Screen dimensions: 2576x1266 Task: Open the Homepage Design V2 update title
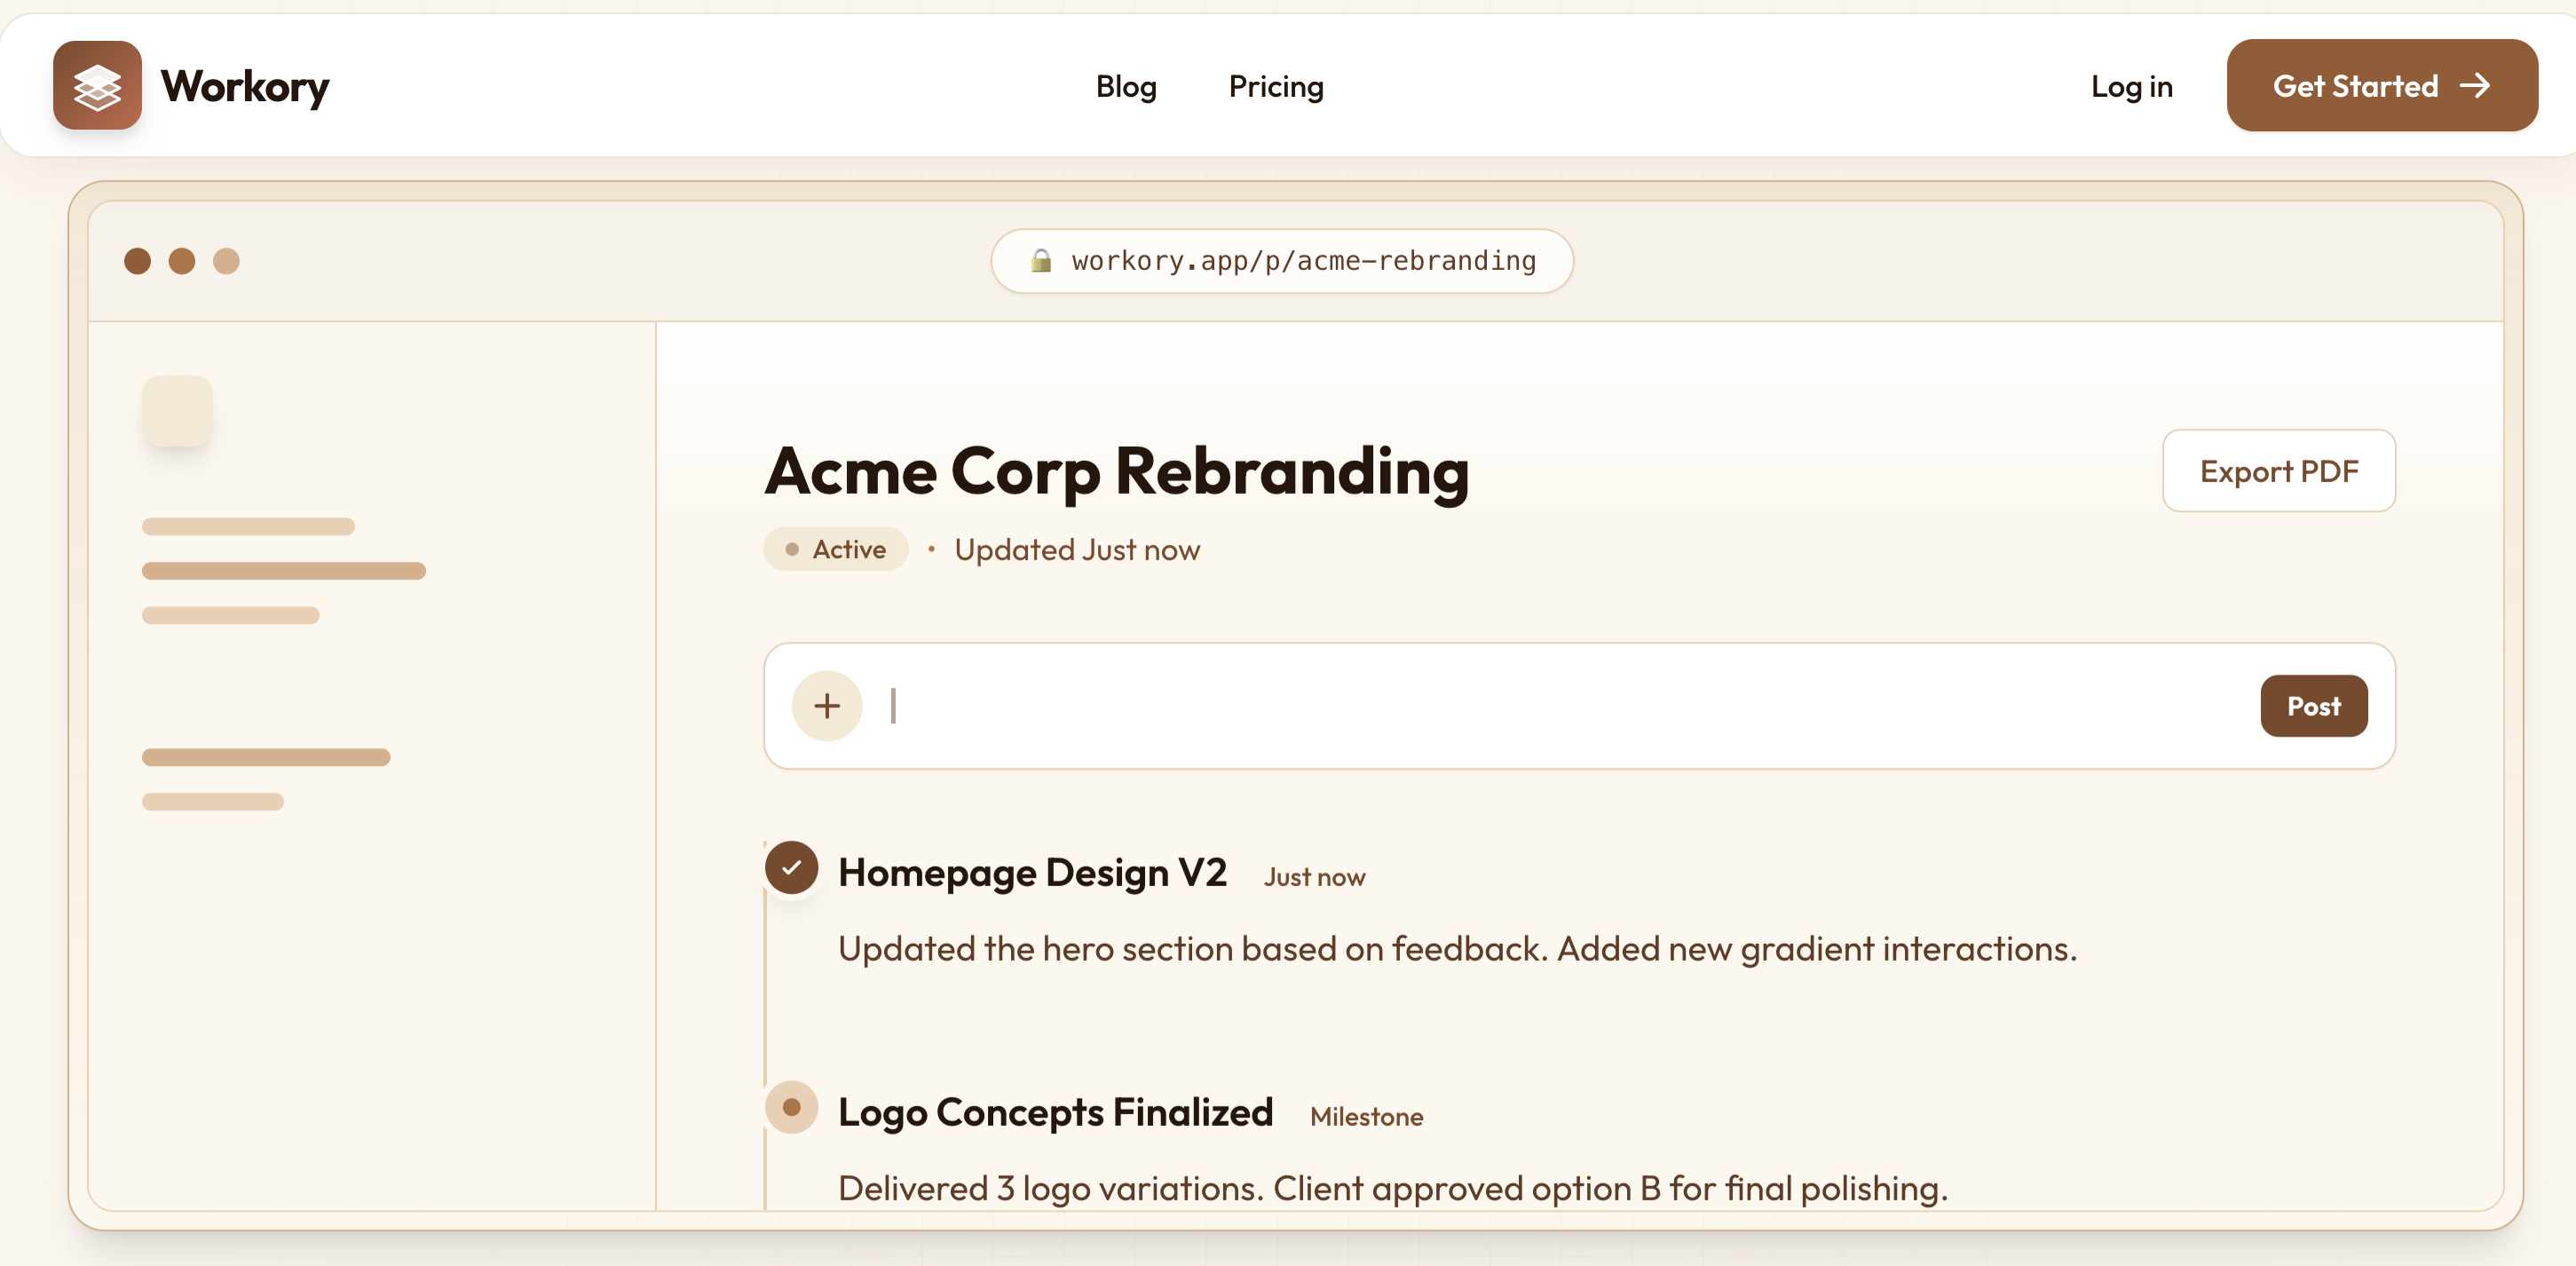point(1032,873)
